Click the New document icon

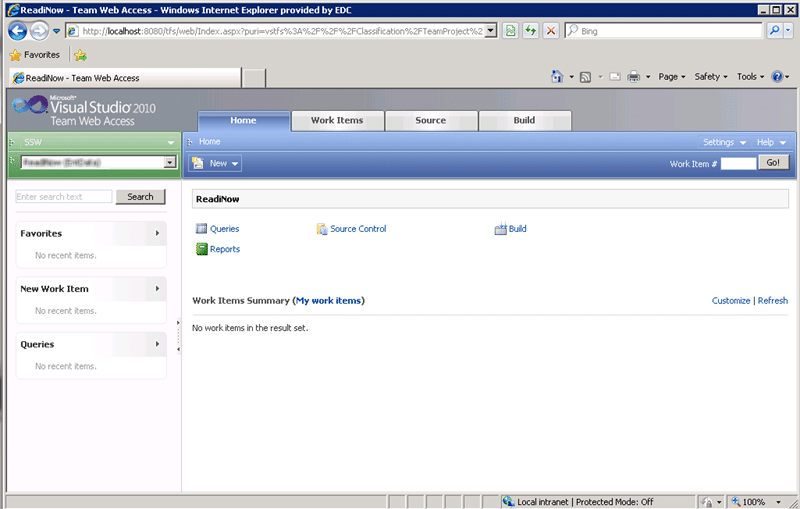point(198,163)
